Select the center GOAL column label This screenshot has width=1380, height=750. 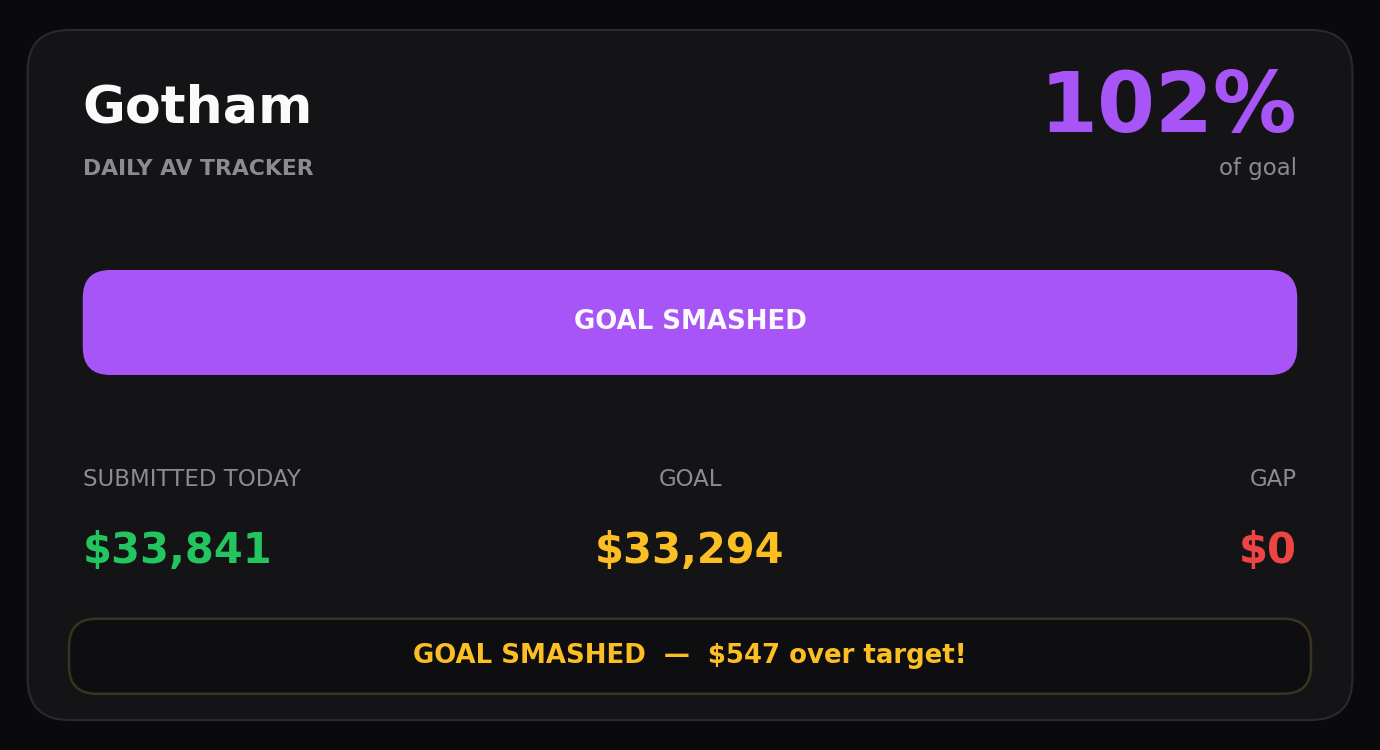[x=690, y=479]
